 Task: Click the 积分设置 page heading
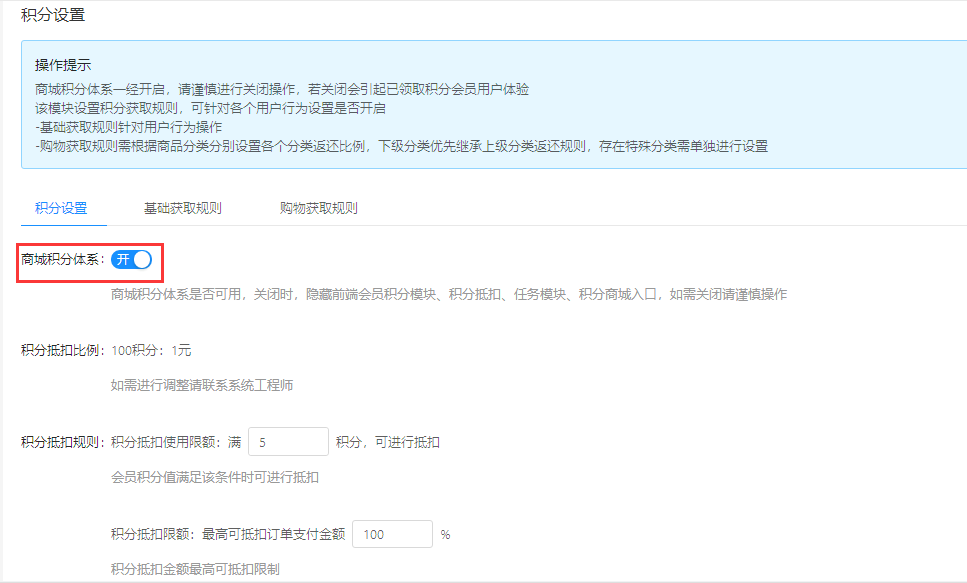(53, 15)
